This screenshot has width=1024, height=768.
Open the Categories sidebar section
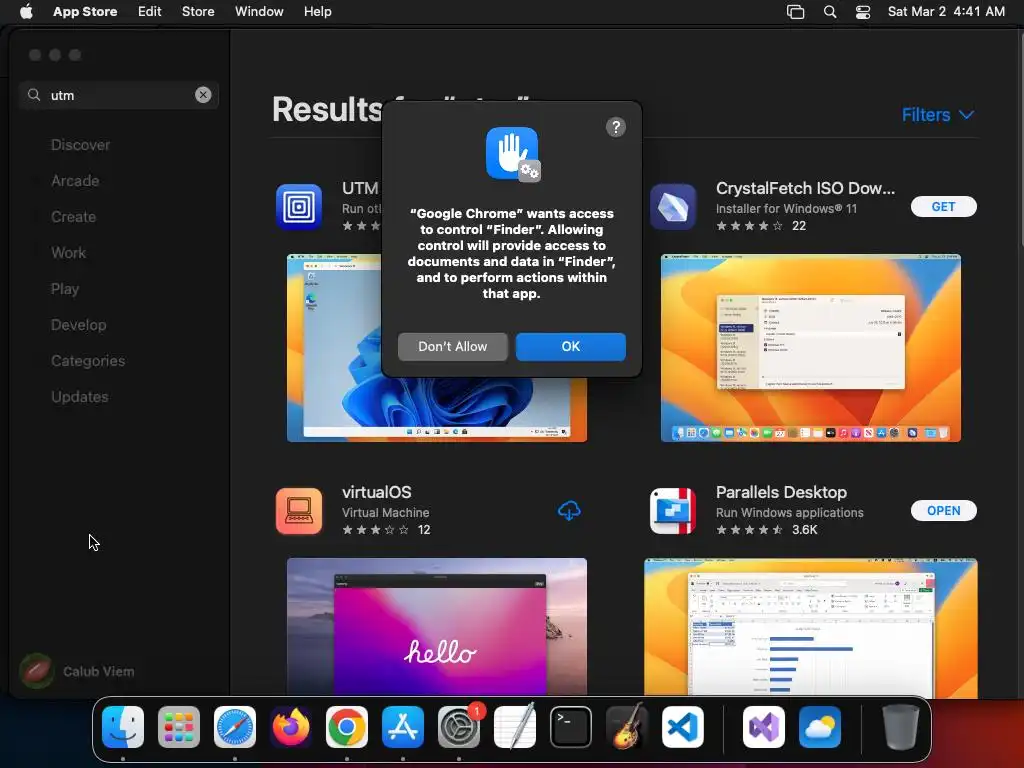tap(88, 360)
